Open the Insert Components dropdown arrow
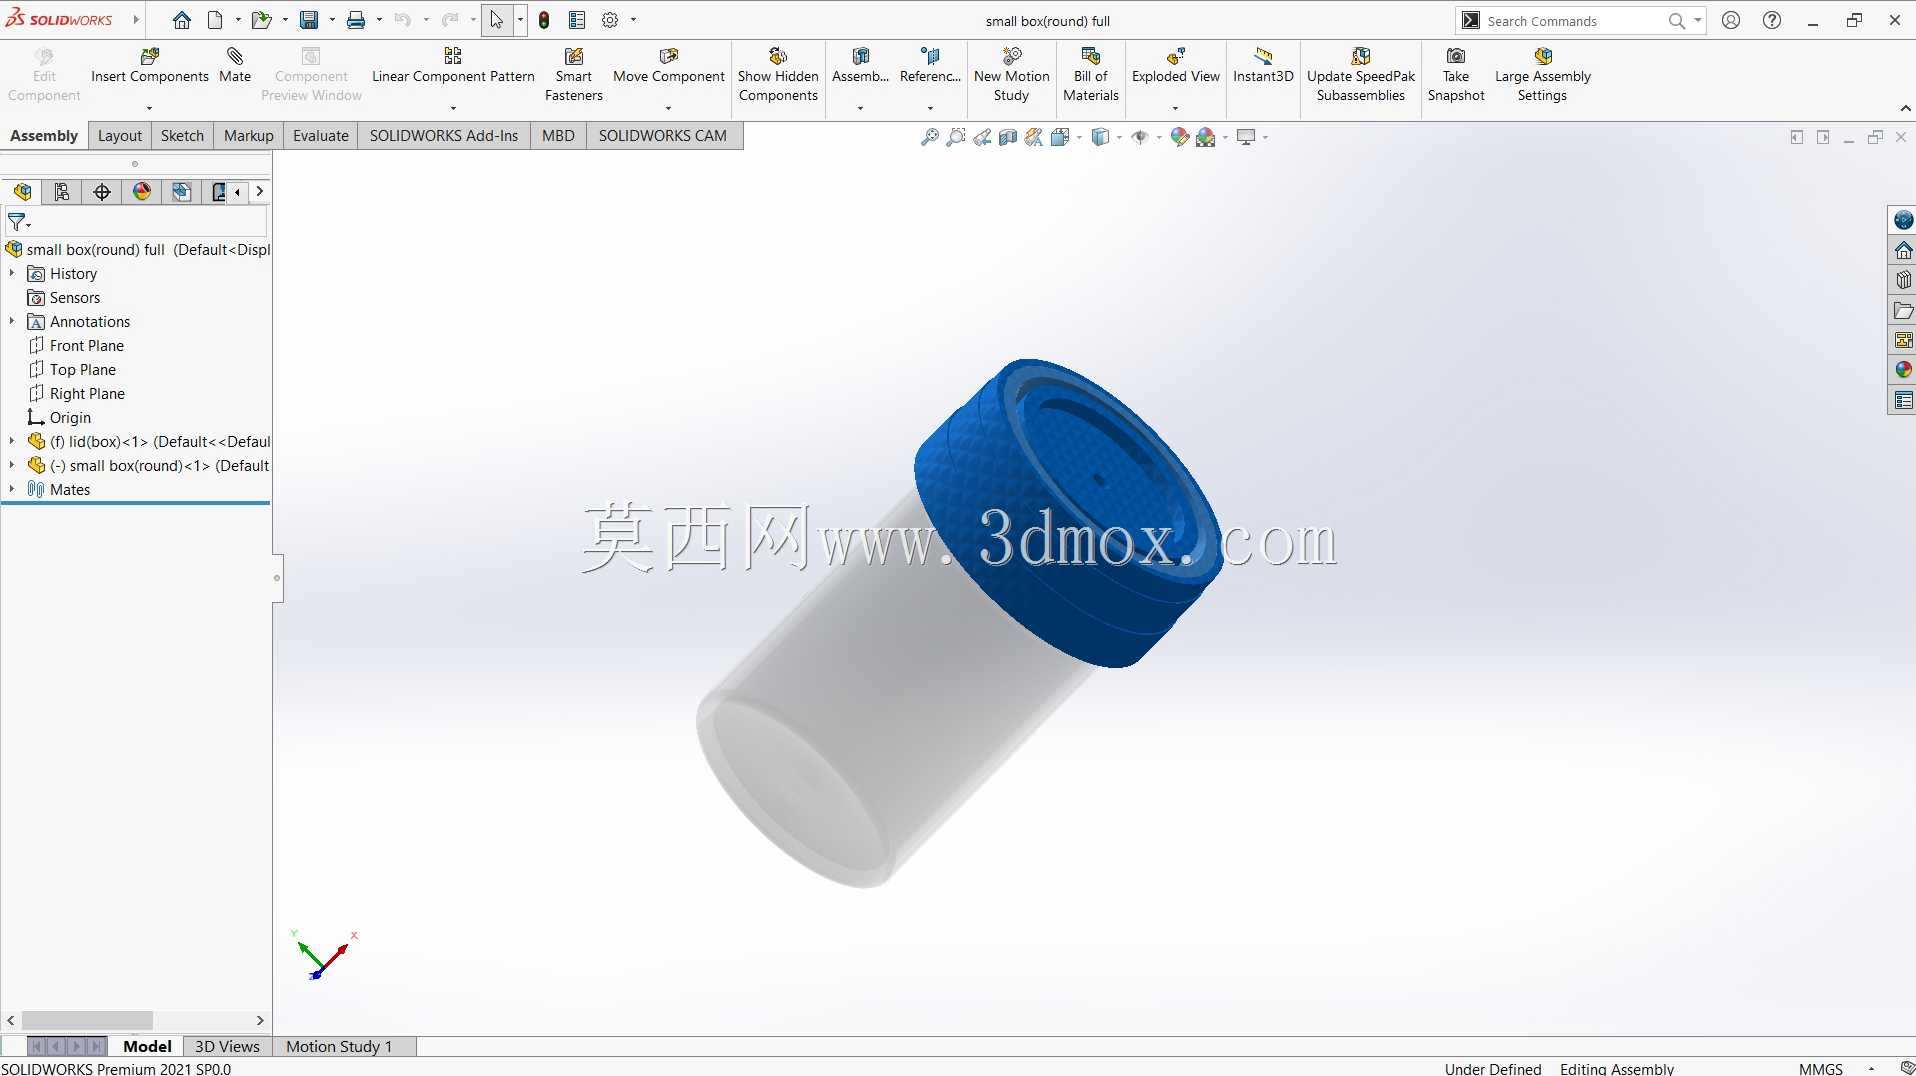The image size is (1916, 1076). (x=150, y=108)
